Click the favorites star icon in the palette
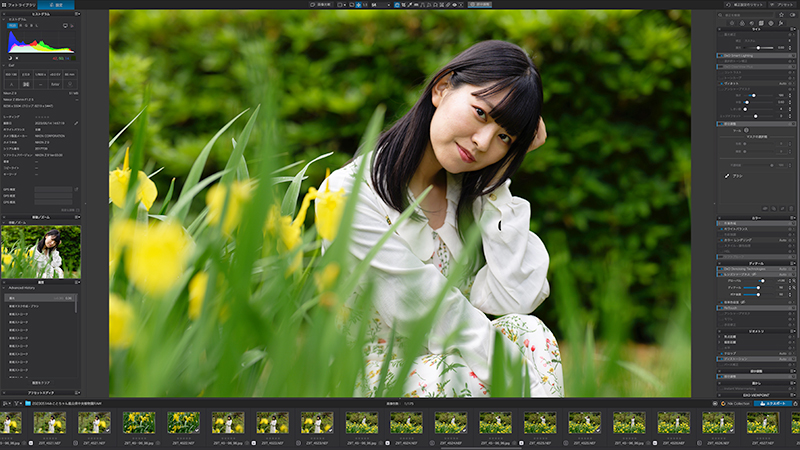800x450 pixels. [x=781, y=15]
